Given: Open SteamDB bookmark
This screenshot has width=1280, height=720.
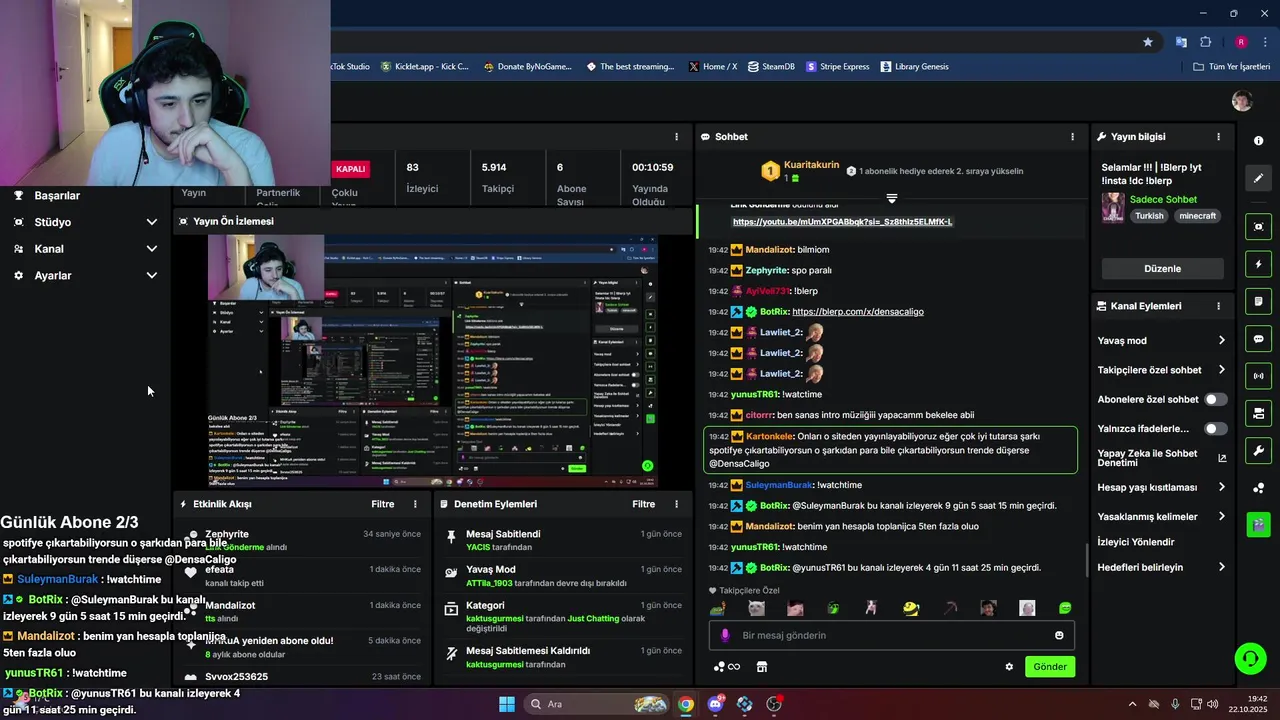Looking at the screenshot, I should (x=771, y=67).
